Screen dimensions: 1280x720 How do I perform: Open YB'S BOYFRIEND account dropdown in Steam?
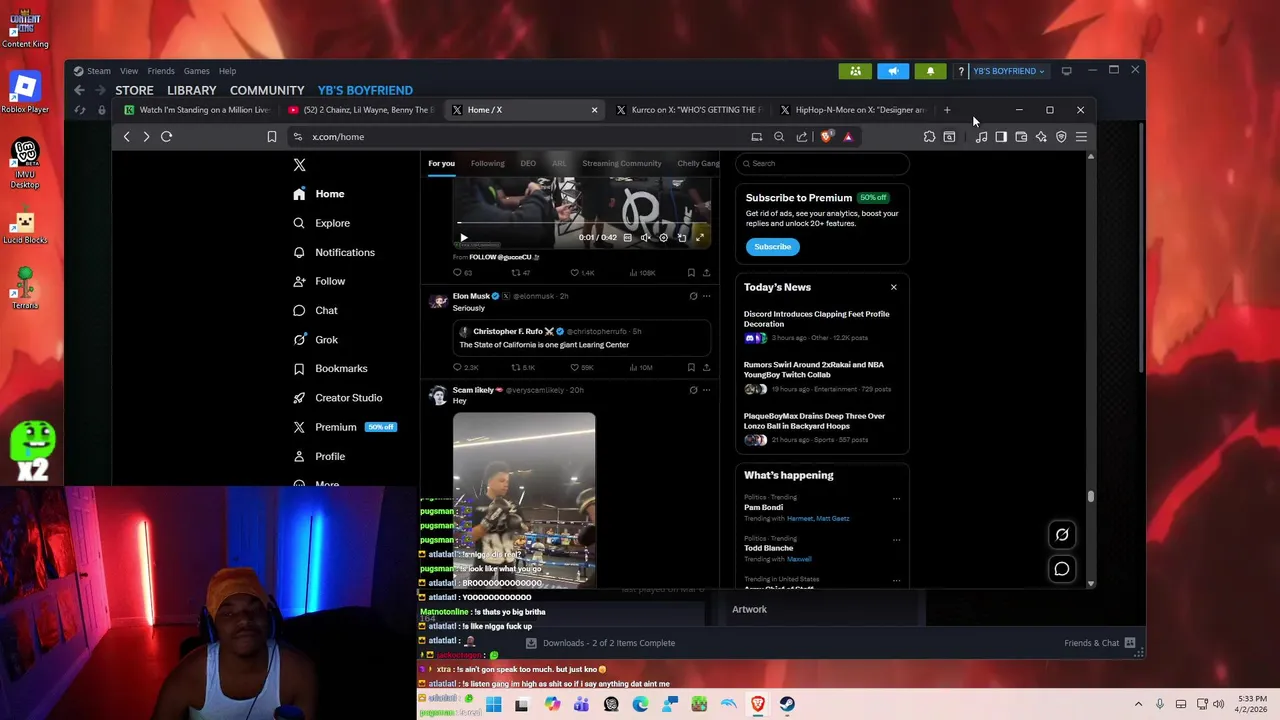1008,71
